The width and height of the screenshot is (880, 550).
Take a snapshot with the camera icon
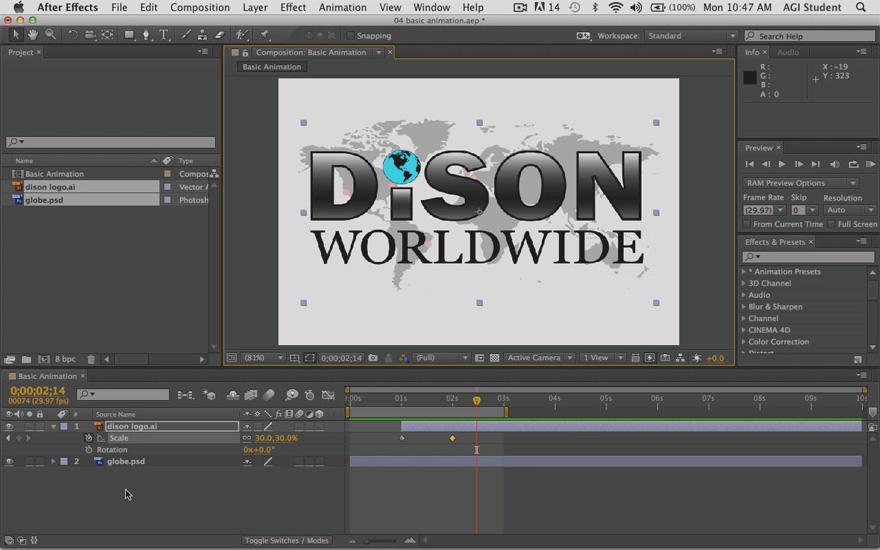click(x=373, y=358)
